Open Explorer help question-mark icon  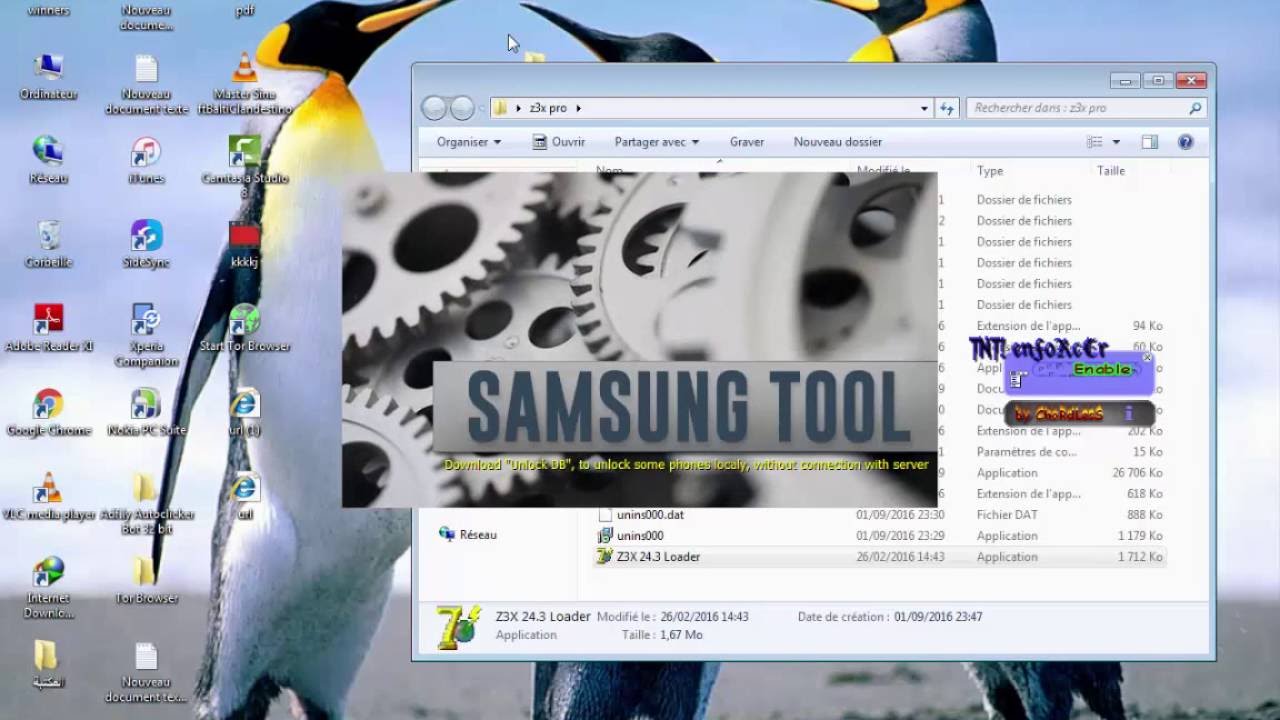[1186, 142]
